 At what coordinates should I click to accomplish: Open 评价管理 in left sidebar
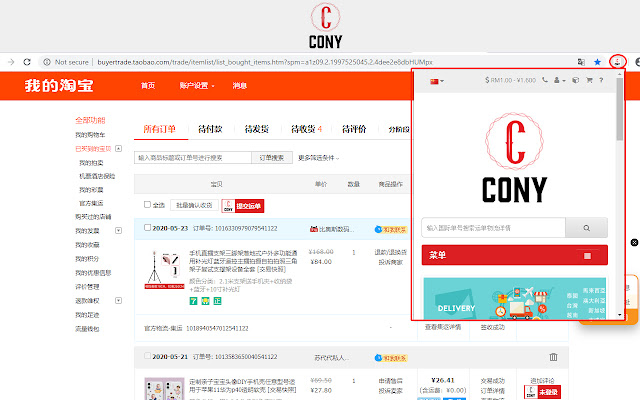[87, 287]
